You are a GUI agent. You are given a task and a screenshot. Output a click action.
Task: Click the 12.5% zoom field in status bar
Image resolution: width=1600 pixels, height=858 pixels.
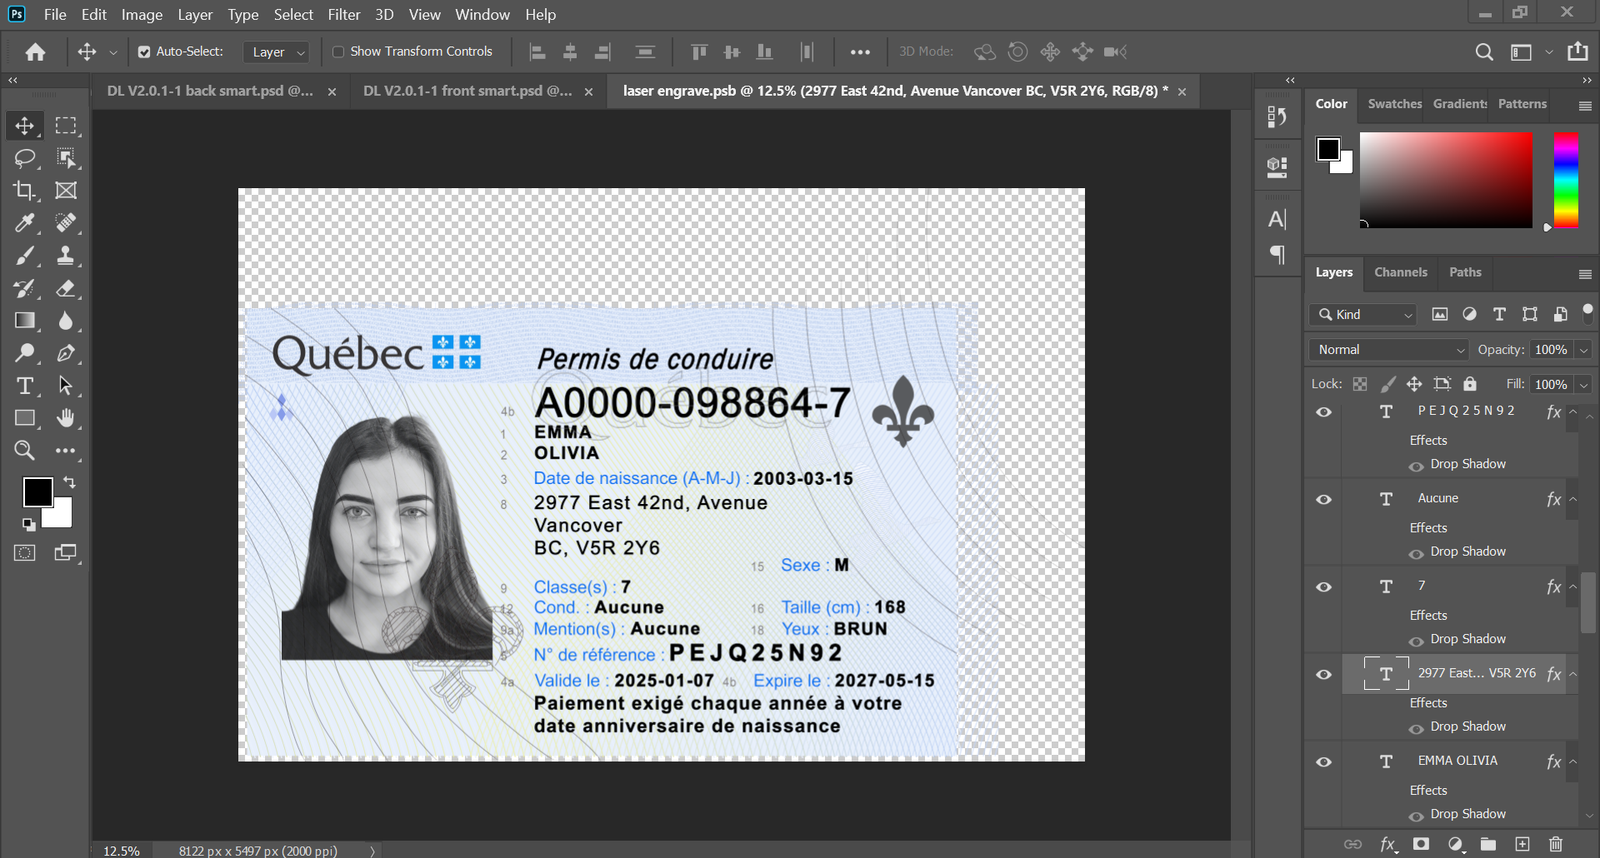pos(122,851)
